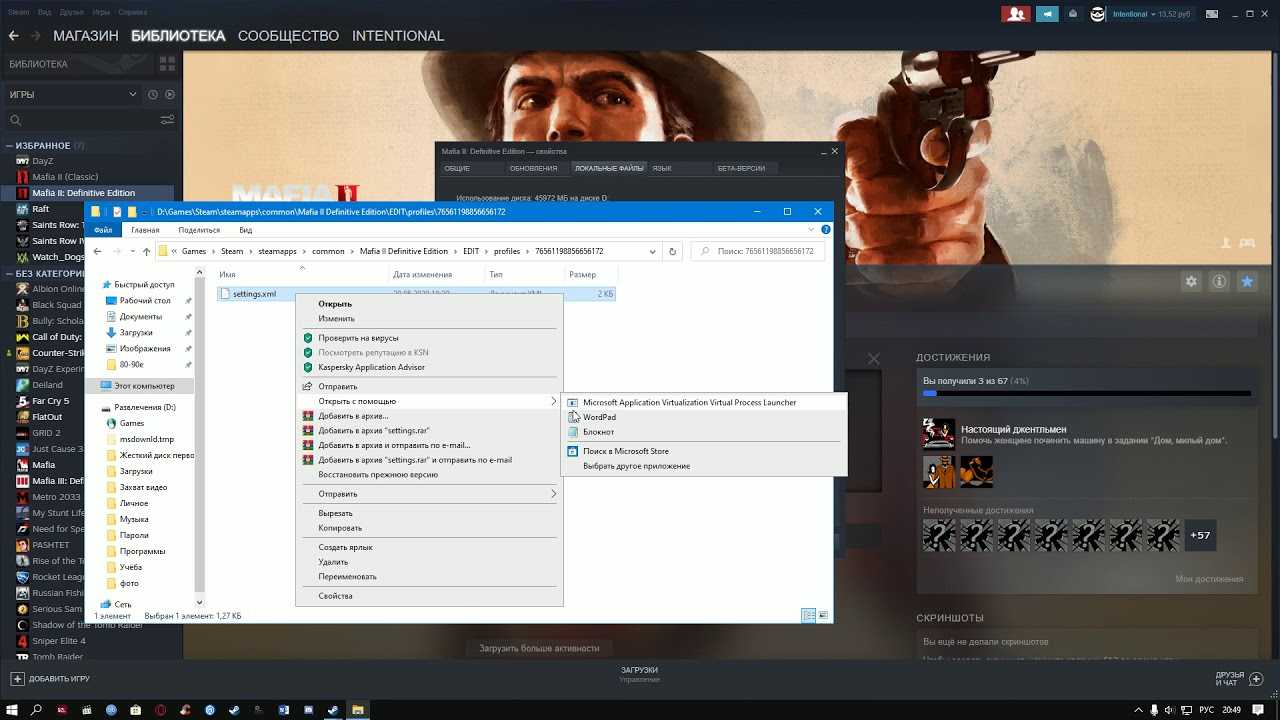Toggle Steam library grid view icon

click(x=167, y=63)
